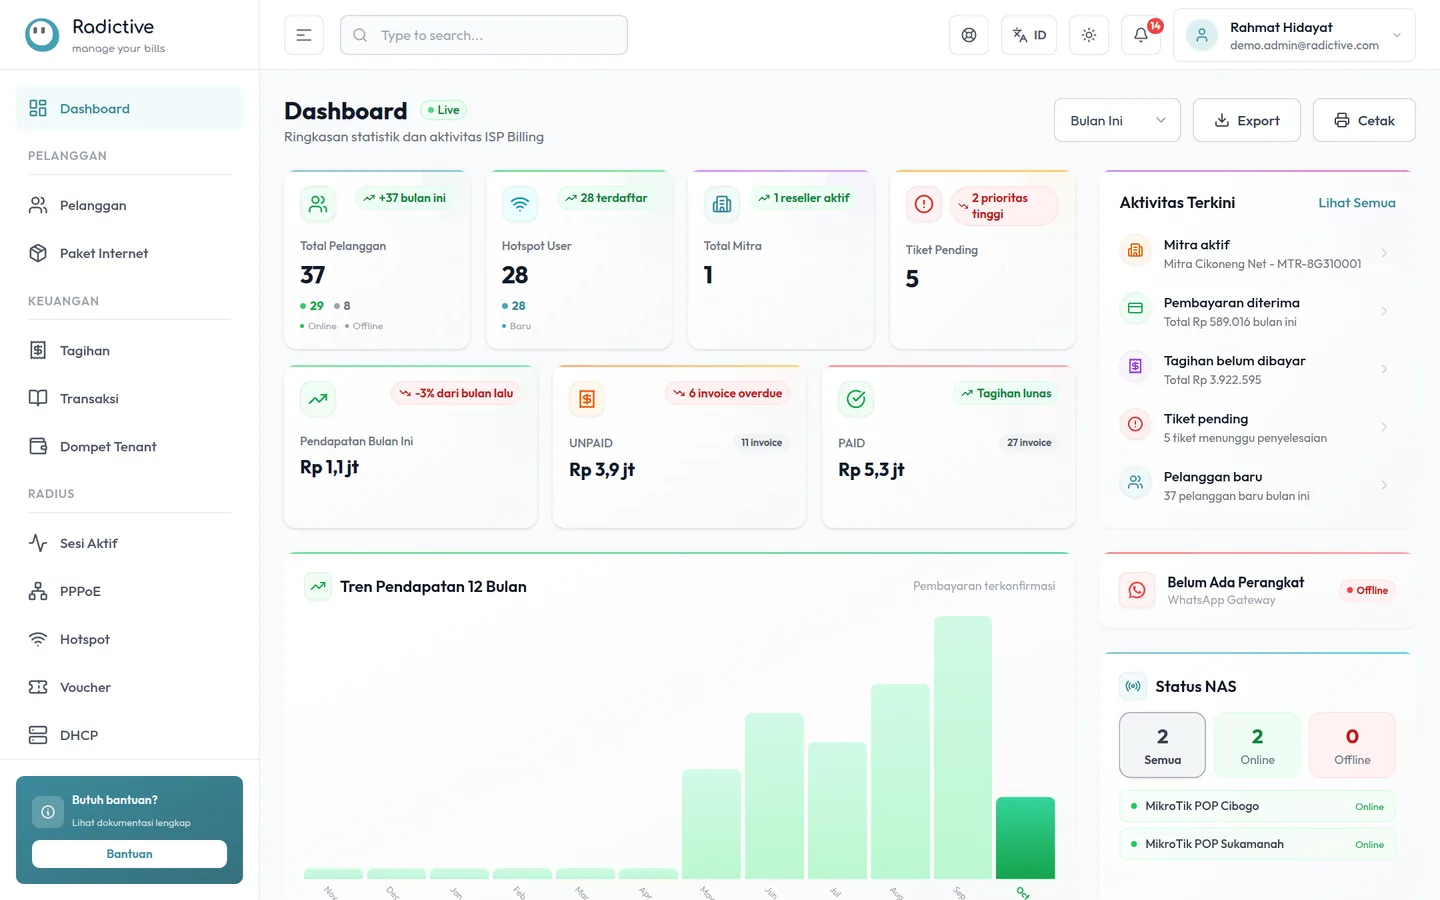This screenshot has width=1440, height=900.
Task: Expand Tagihan belum dibayar activity chevron
Action: (1384, 369)
